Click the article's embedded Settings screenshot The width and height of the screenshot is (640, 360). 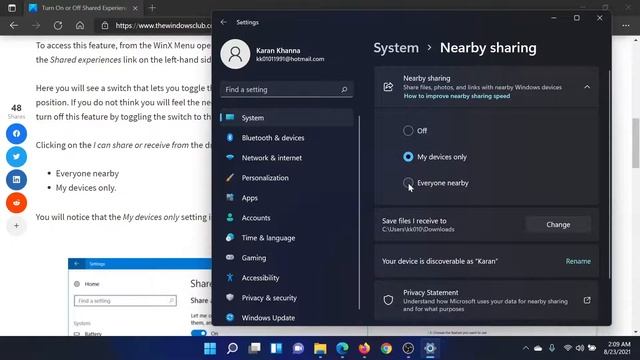[140, 297]
